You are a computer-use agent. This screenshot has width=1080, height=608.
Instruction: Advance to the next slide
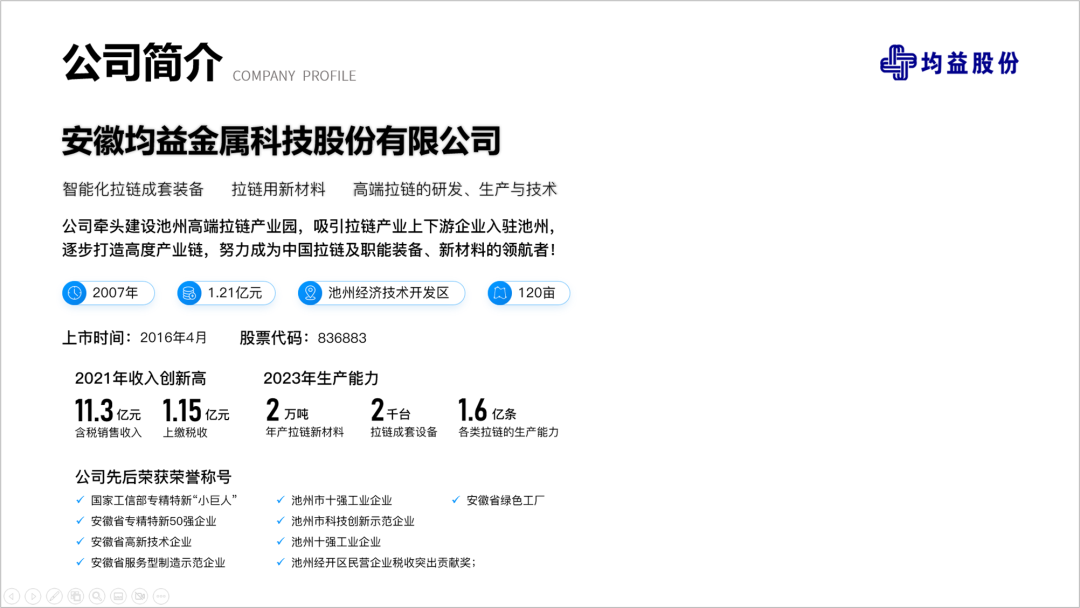tap(33, 596)
